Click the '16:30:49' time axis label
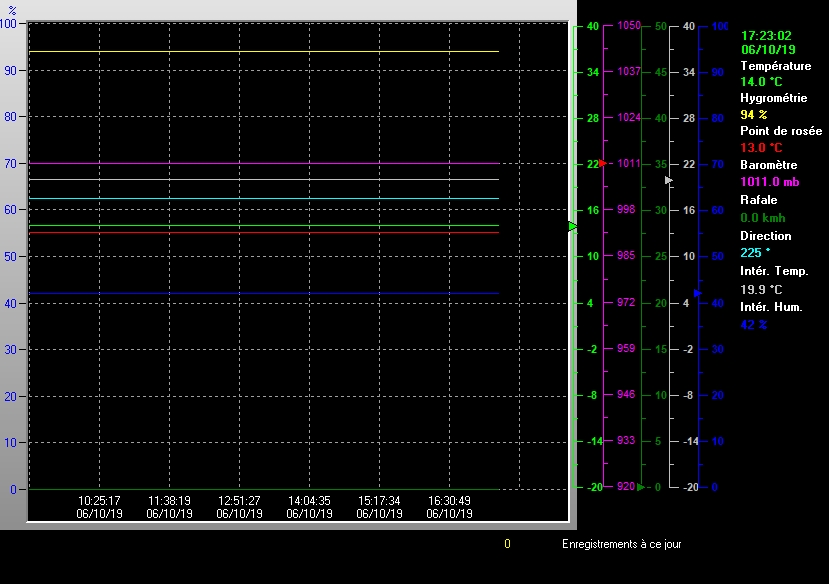Image resolution: width=829 pixels, height=584 pixels. [x=449, y=500]
